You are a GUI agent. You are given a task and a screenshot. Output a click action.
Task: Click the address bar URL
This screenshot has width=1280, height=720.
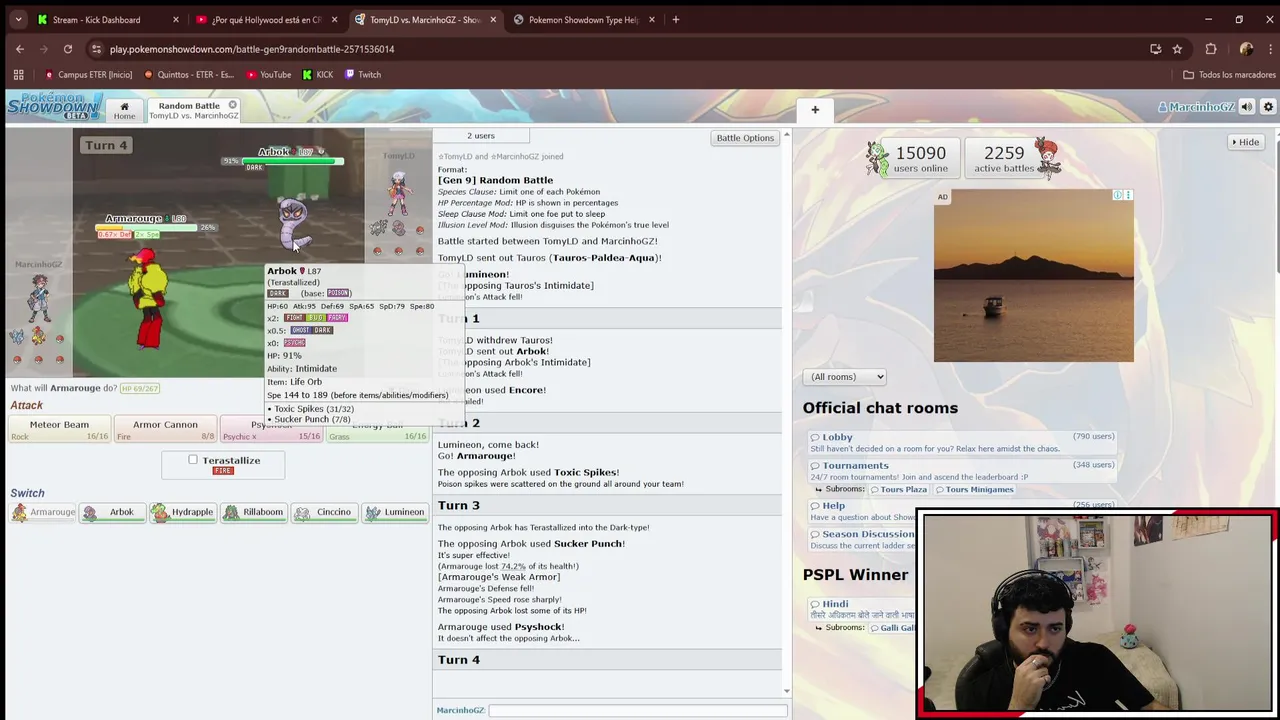tap(252, 49)
